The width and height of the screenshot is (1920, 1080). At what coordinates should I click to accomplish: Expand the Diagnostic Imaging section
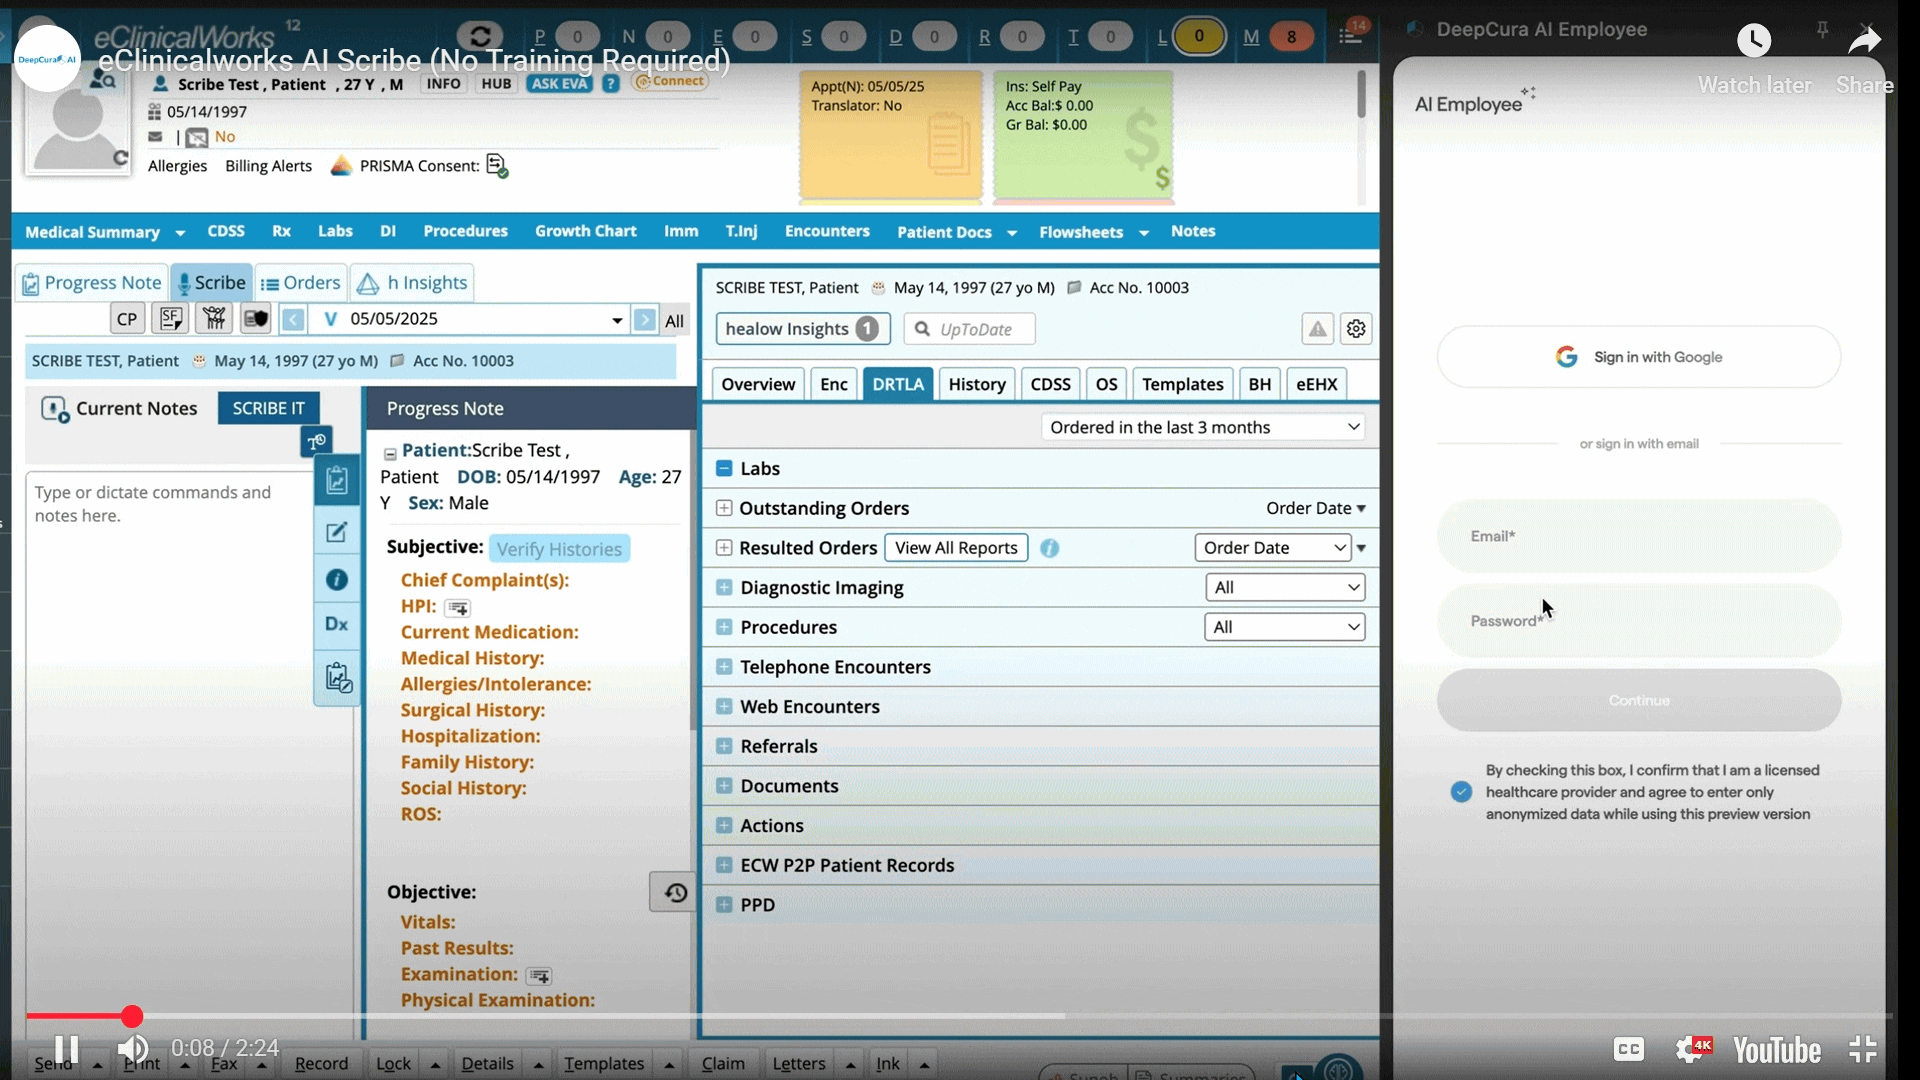coord(724,588)
